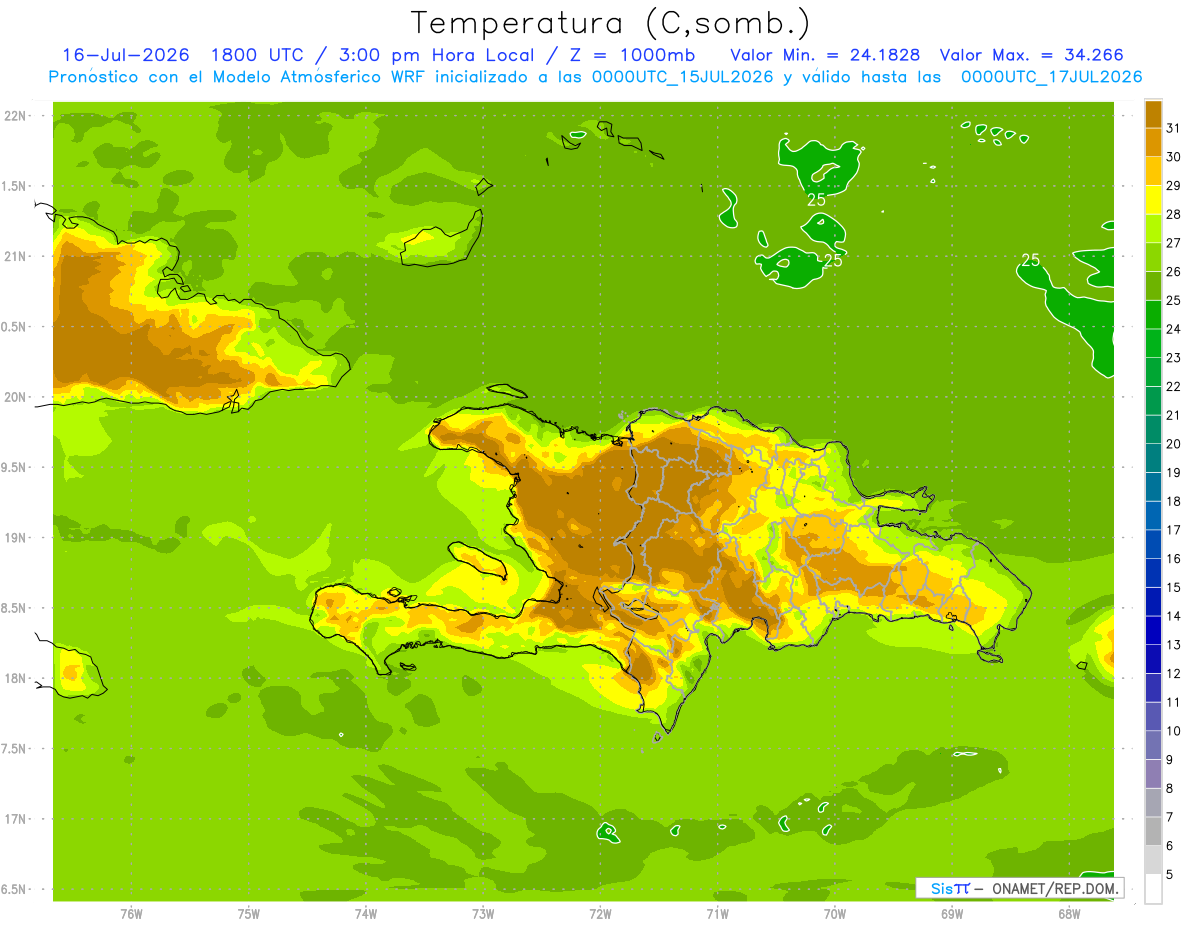Pick the colorbar swatch between 29 and 30

(1153, 171)
